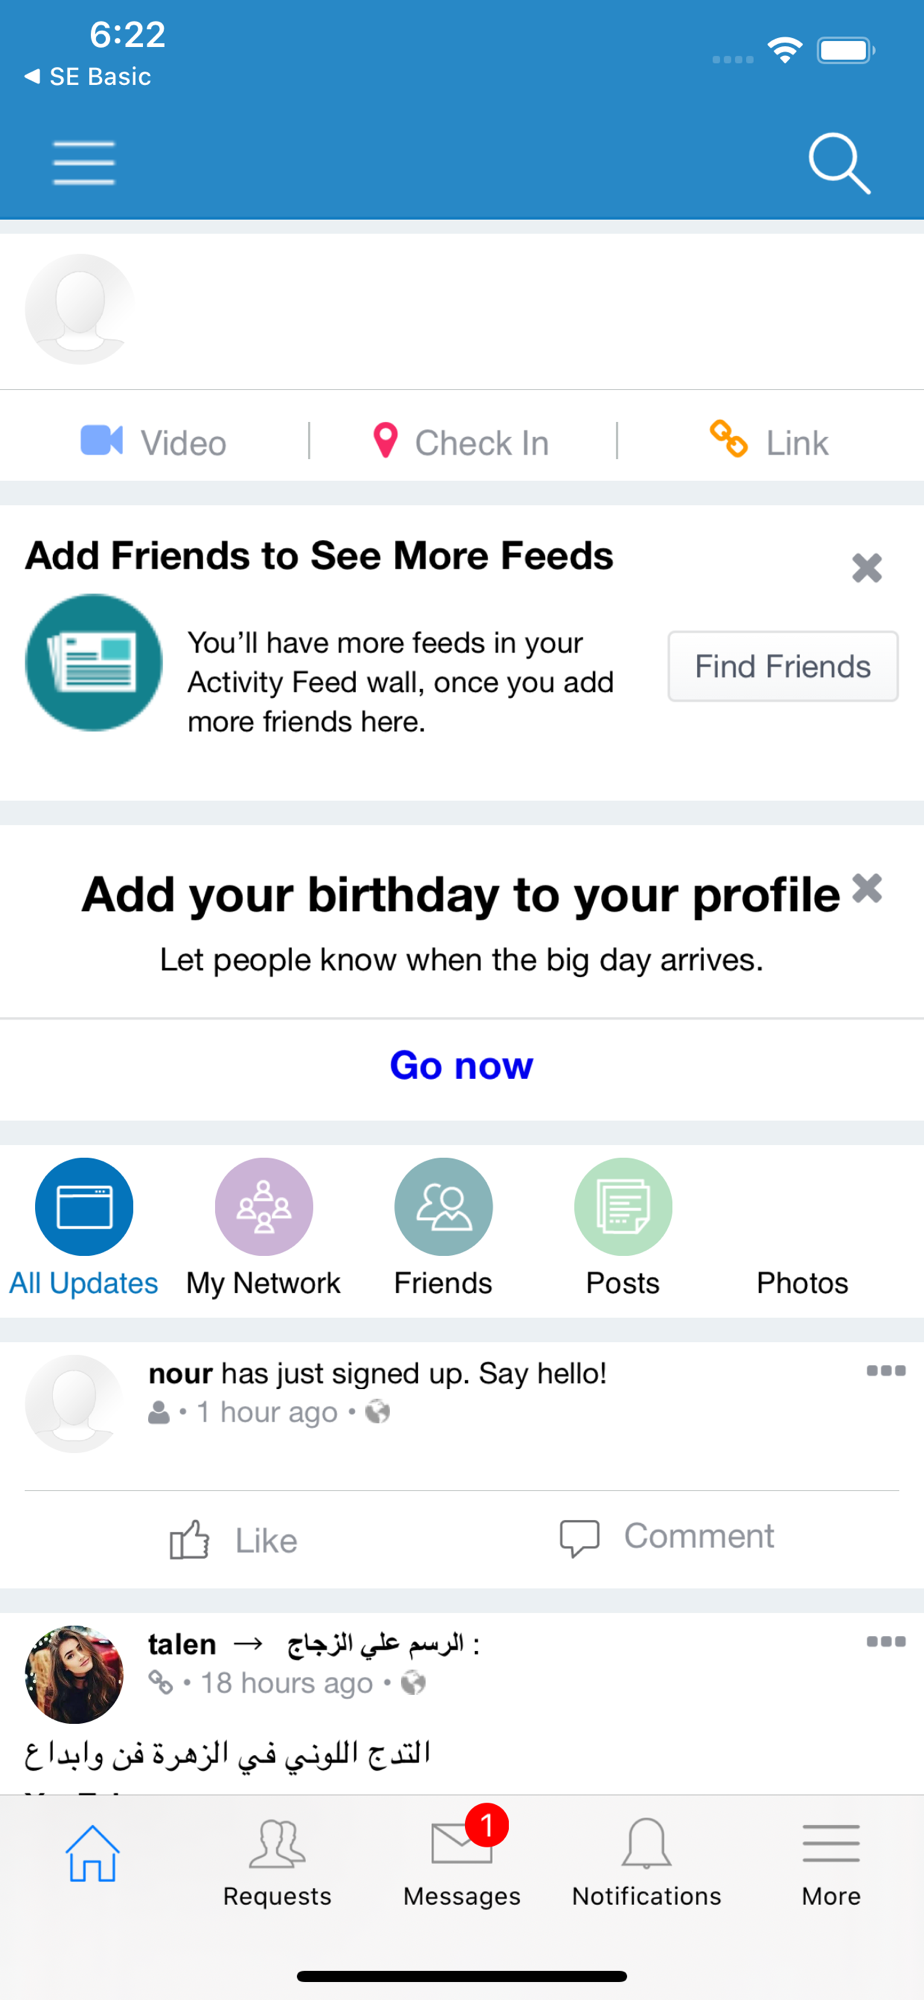Click the Find Friends button
Viewport: 924px width, 2000px height.
[783, 666]
